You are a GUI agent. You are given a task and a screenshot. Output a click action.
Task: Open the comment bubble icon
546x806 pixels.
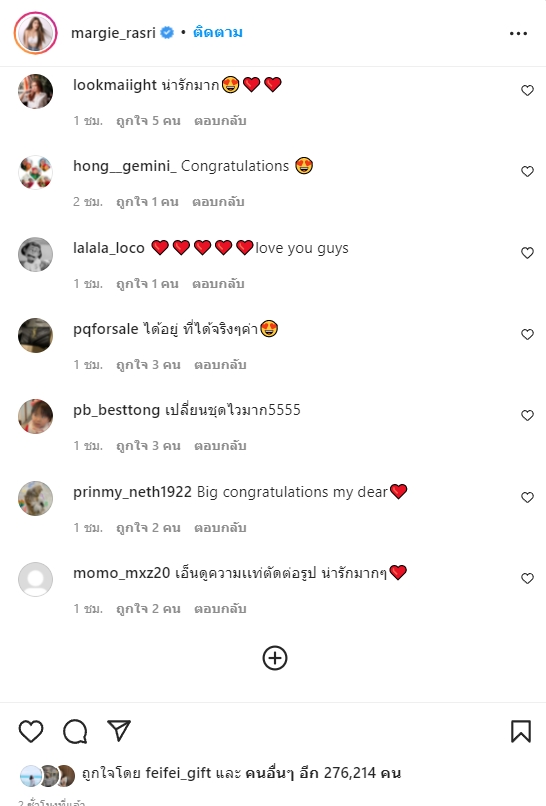click(75, 731)
